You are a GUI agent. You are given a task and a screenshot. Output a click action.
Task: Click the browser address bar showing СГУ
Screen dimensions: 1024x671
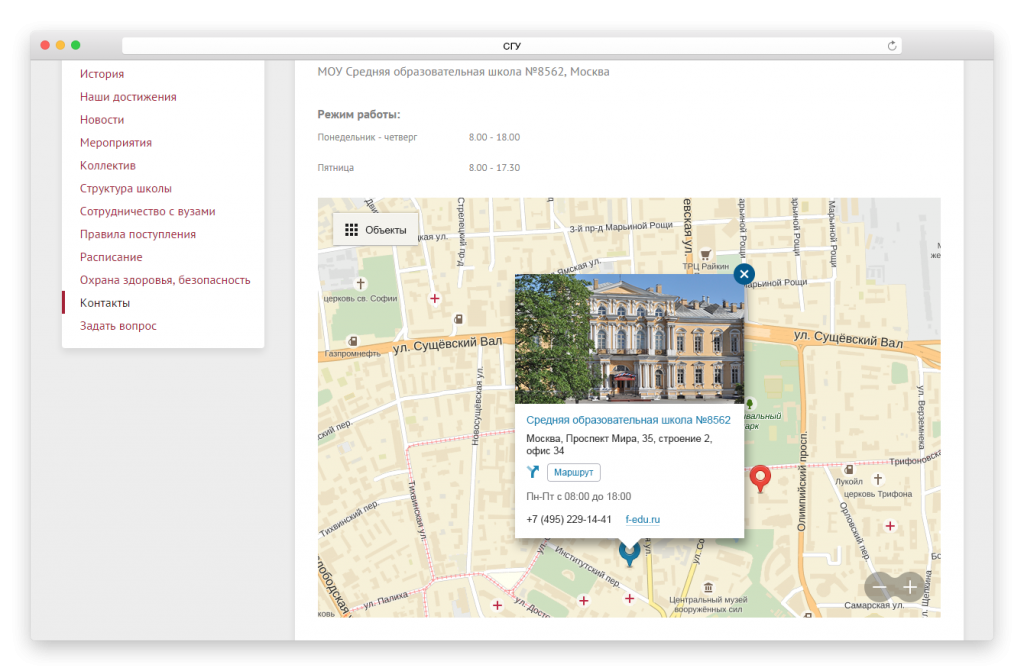512,46
